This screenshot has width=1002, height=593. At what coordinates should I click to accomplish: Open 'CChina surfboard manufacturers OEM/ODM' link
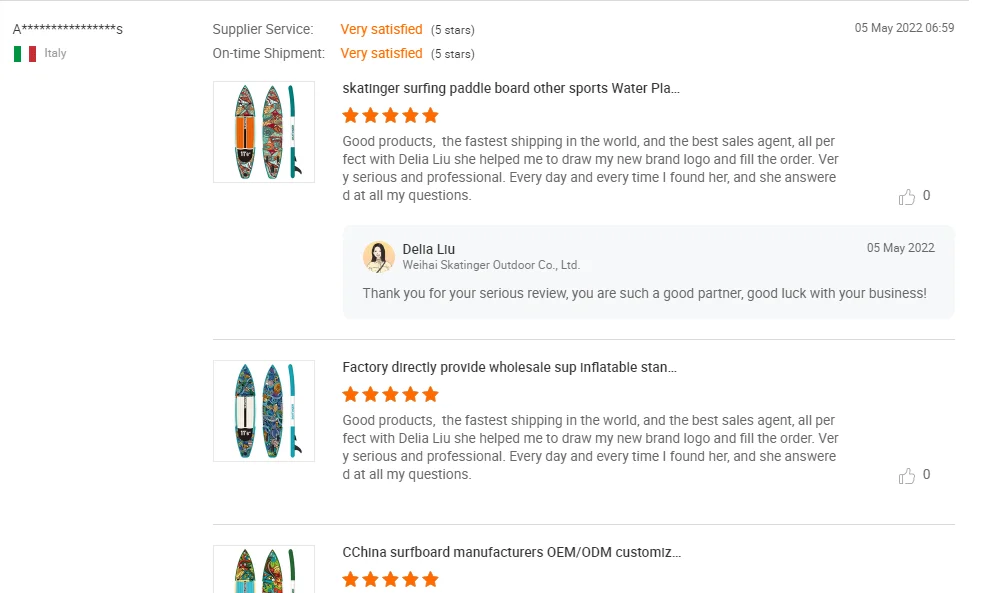point(511,552)
